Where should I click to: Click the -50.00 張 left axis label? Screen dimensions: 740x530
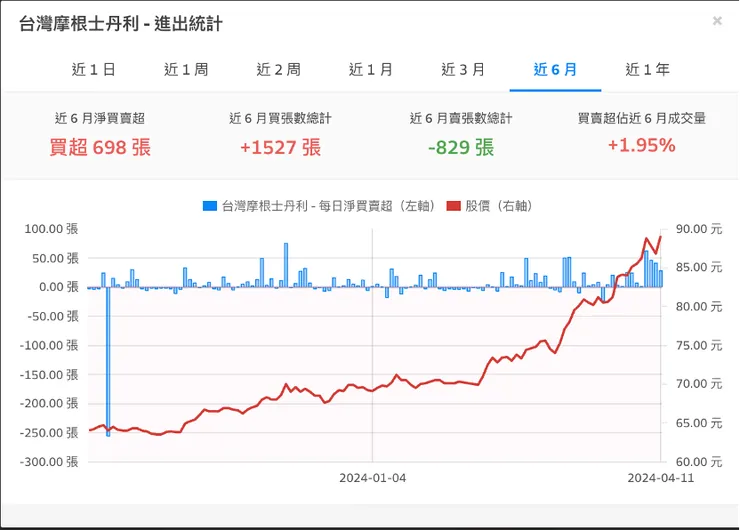tap(52, 316)
